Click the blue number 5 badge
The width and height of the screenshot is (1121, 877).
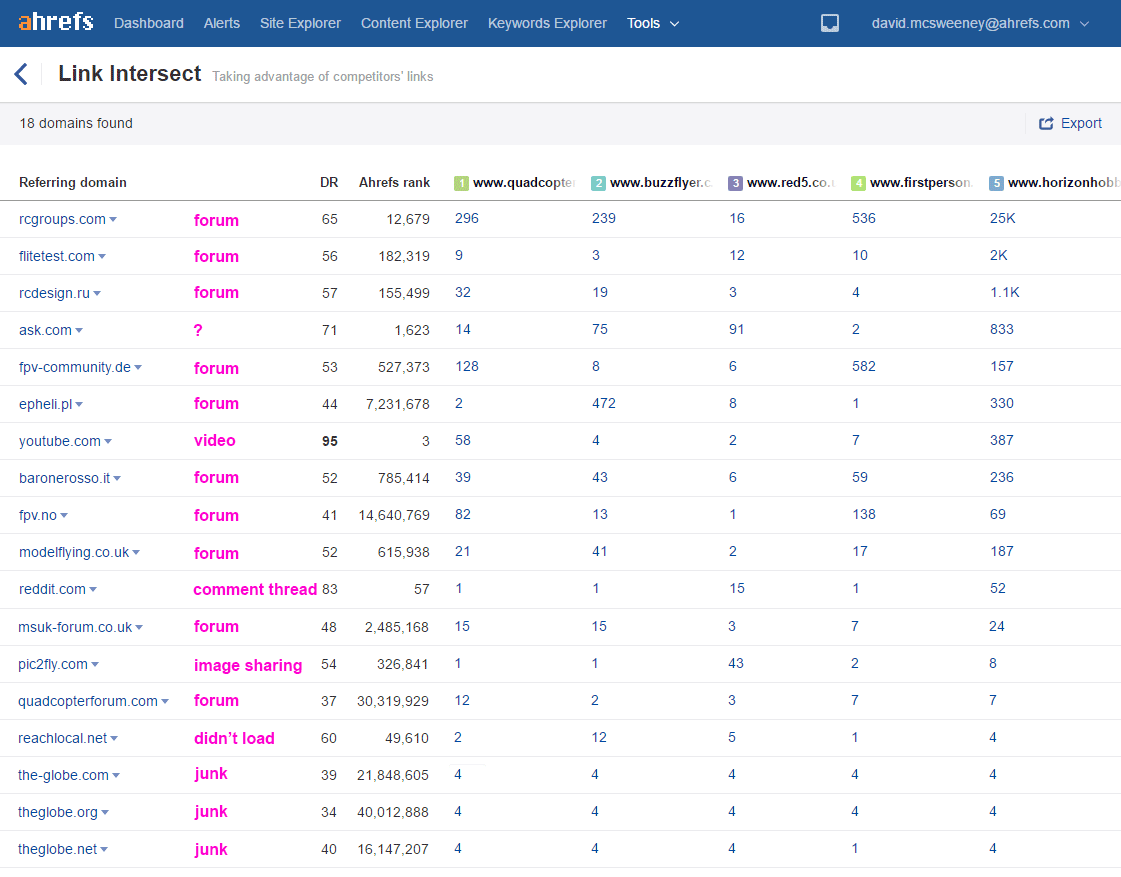point(997,184)
